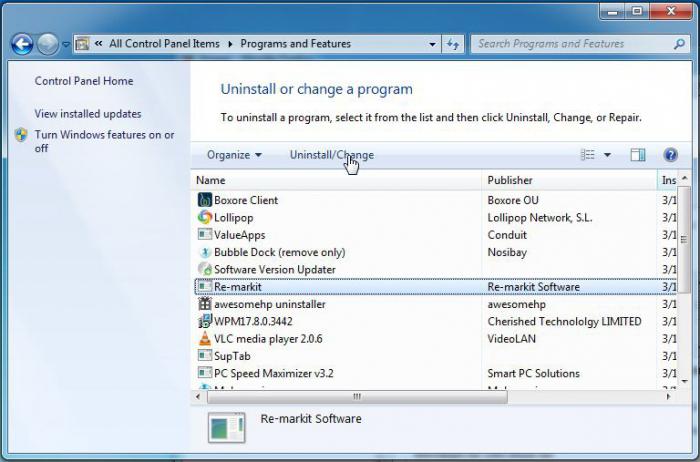Viewport: 700px width, 462px height.
Task: Open the recent pages dropdown arrow
Action: [66, 44]
